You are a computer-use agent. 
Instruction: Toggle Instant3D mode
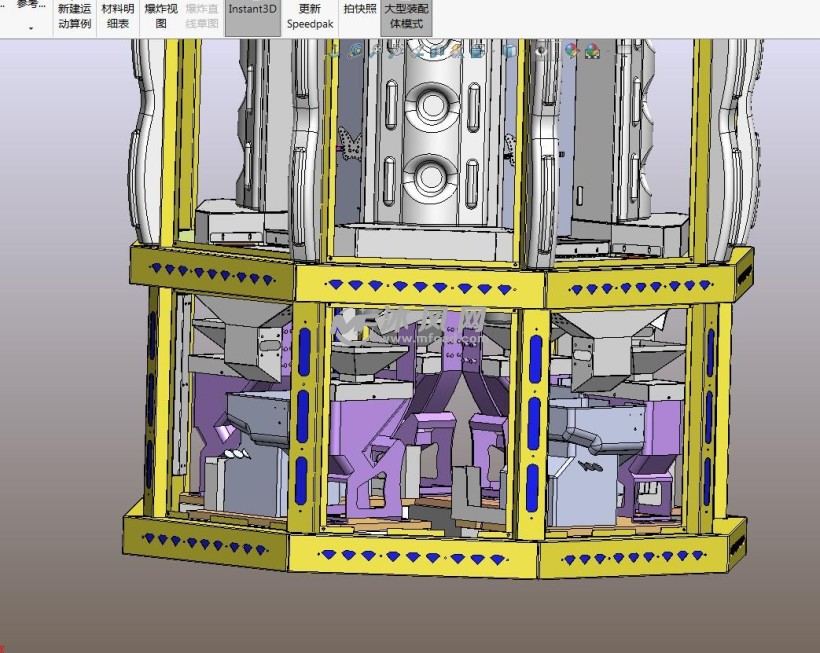pos(252,10)
